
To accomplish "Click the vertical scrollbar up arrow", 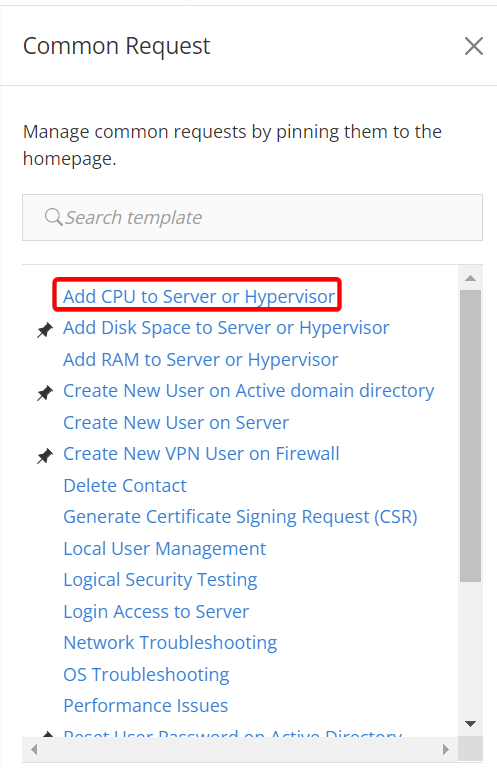I will pyautogui.click(x=471, y=278).
